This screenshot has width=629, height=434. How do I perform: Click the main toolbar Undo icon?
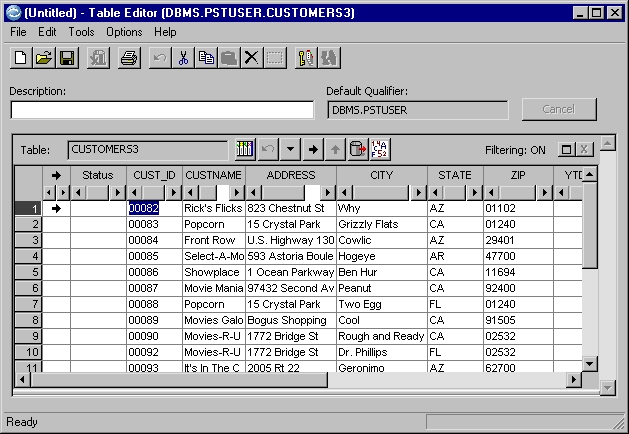click(x=160, y=58)
